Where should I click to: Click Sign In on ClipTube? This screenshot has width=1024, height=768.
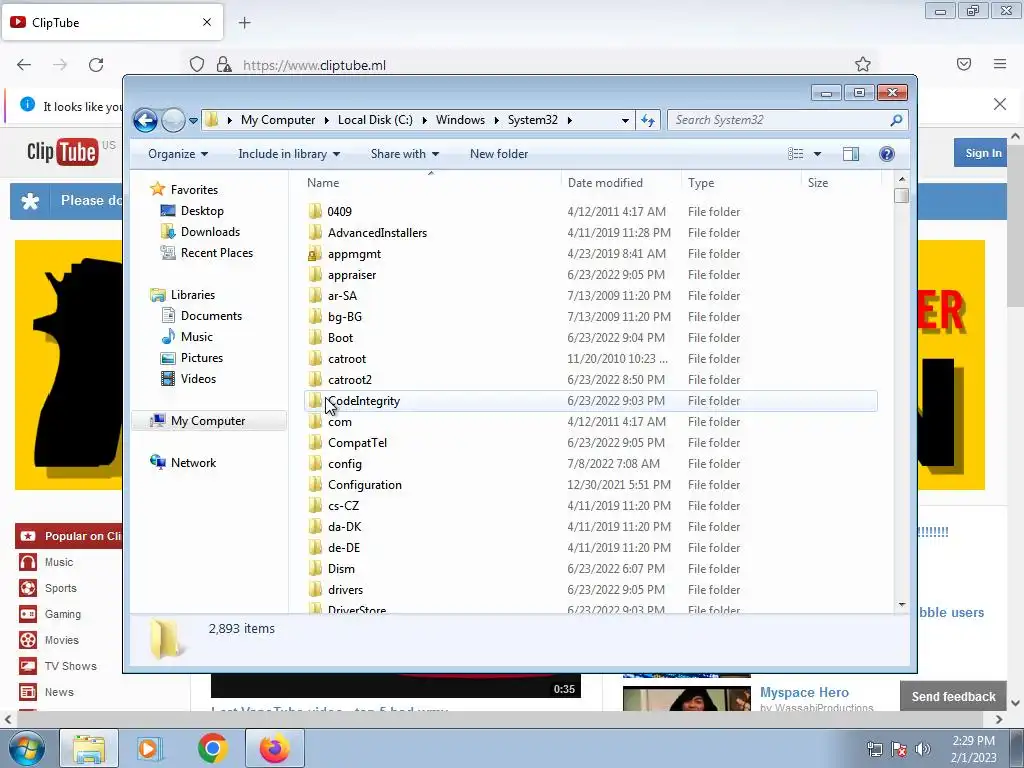(983, 153)
